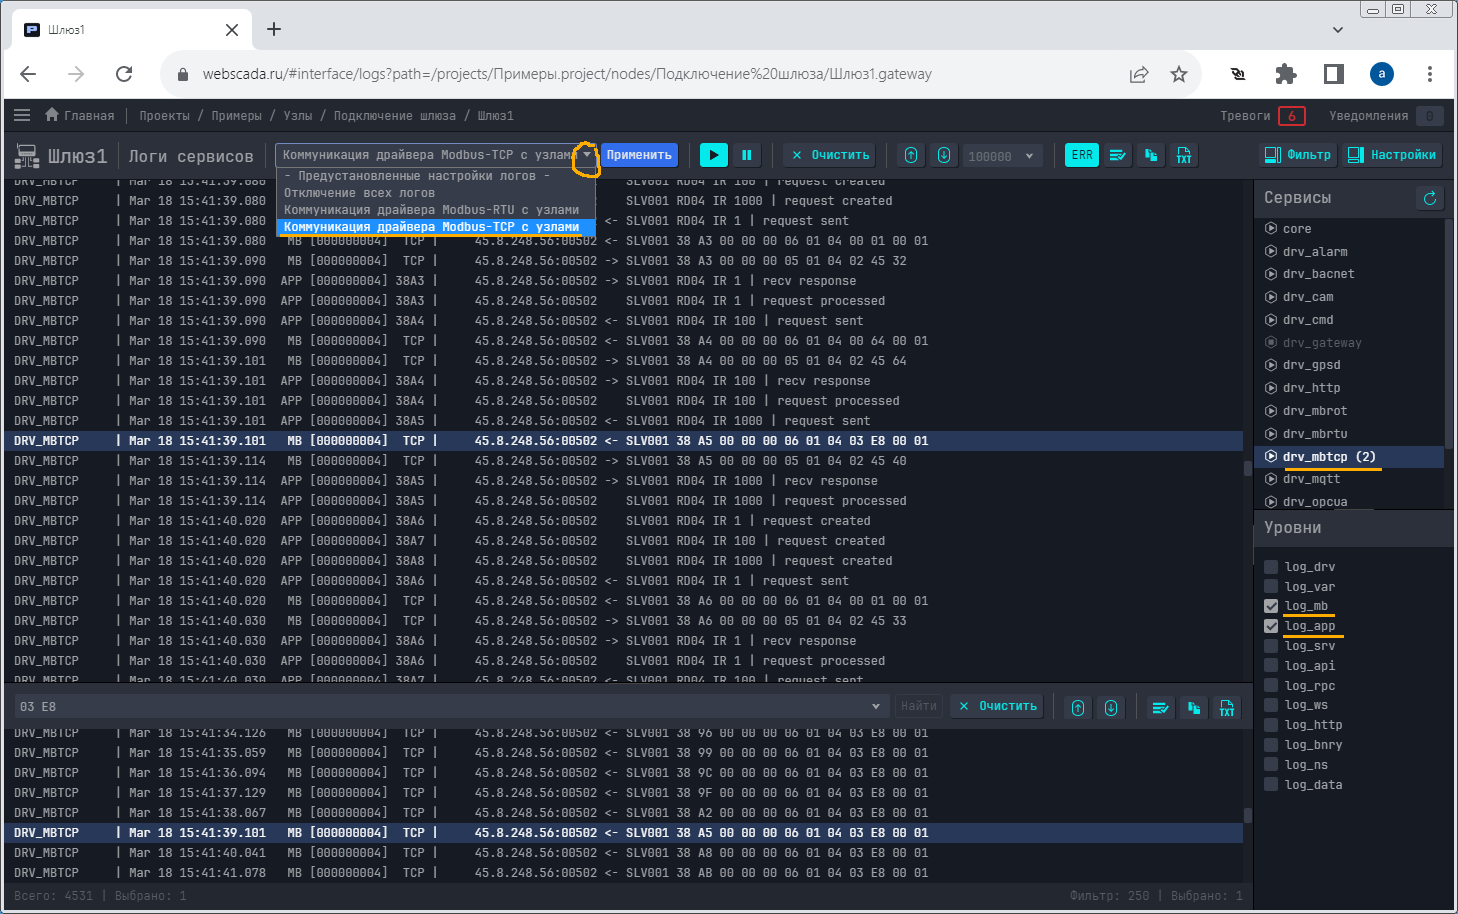
Task: Uncheck the log_mb level checkbox
Action: point(1271,606)
